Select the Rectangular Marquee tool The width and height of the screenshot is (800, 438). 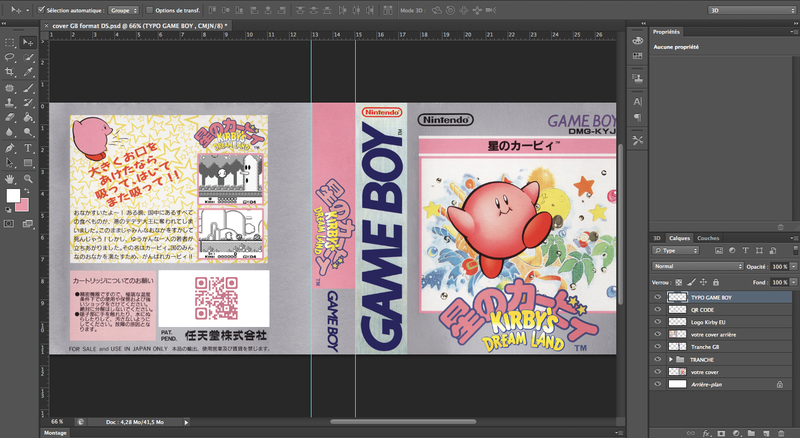point(10,42)
